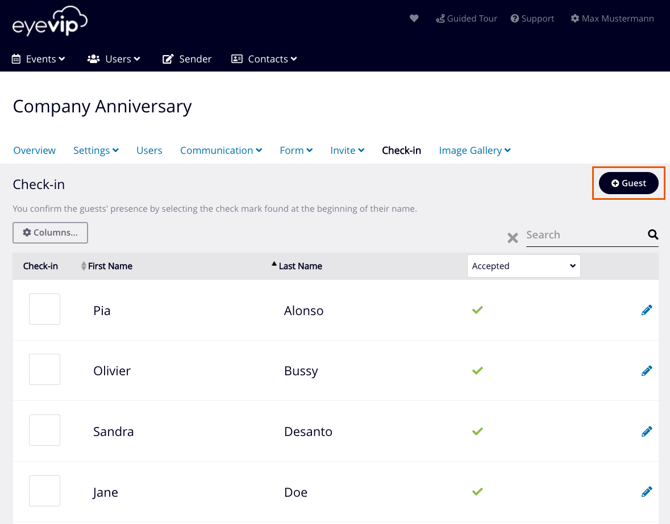The image size is (670, 524).
Task: Add a new guest with Guest button
Action: tap(628, 183)
